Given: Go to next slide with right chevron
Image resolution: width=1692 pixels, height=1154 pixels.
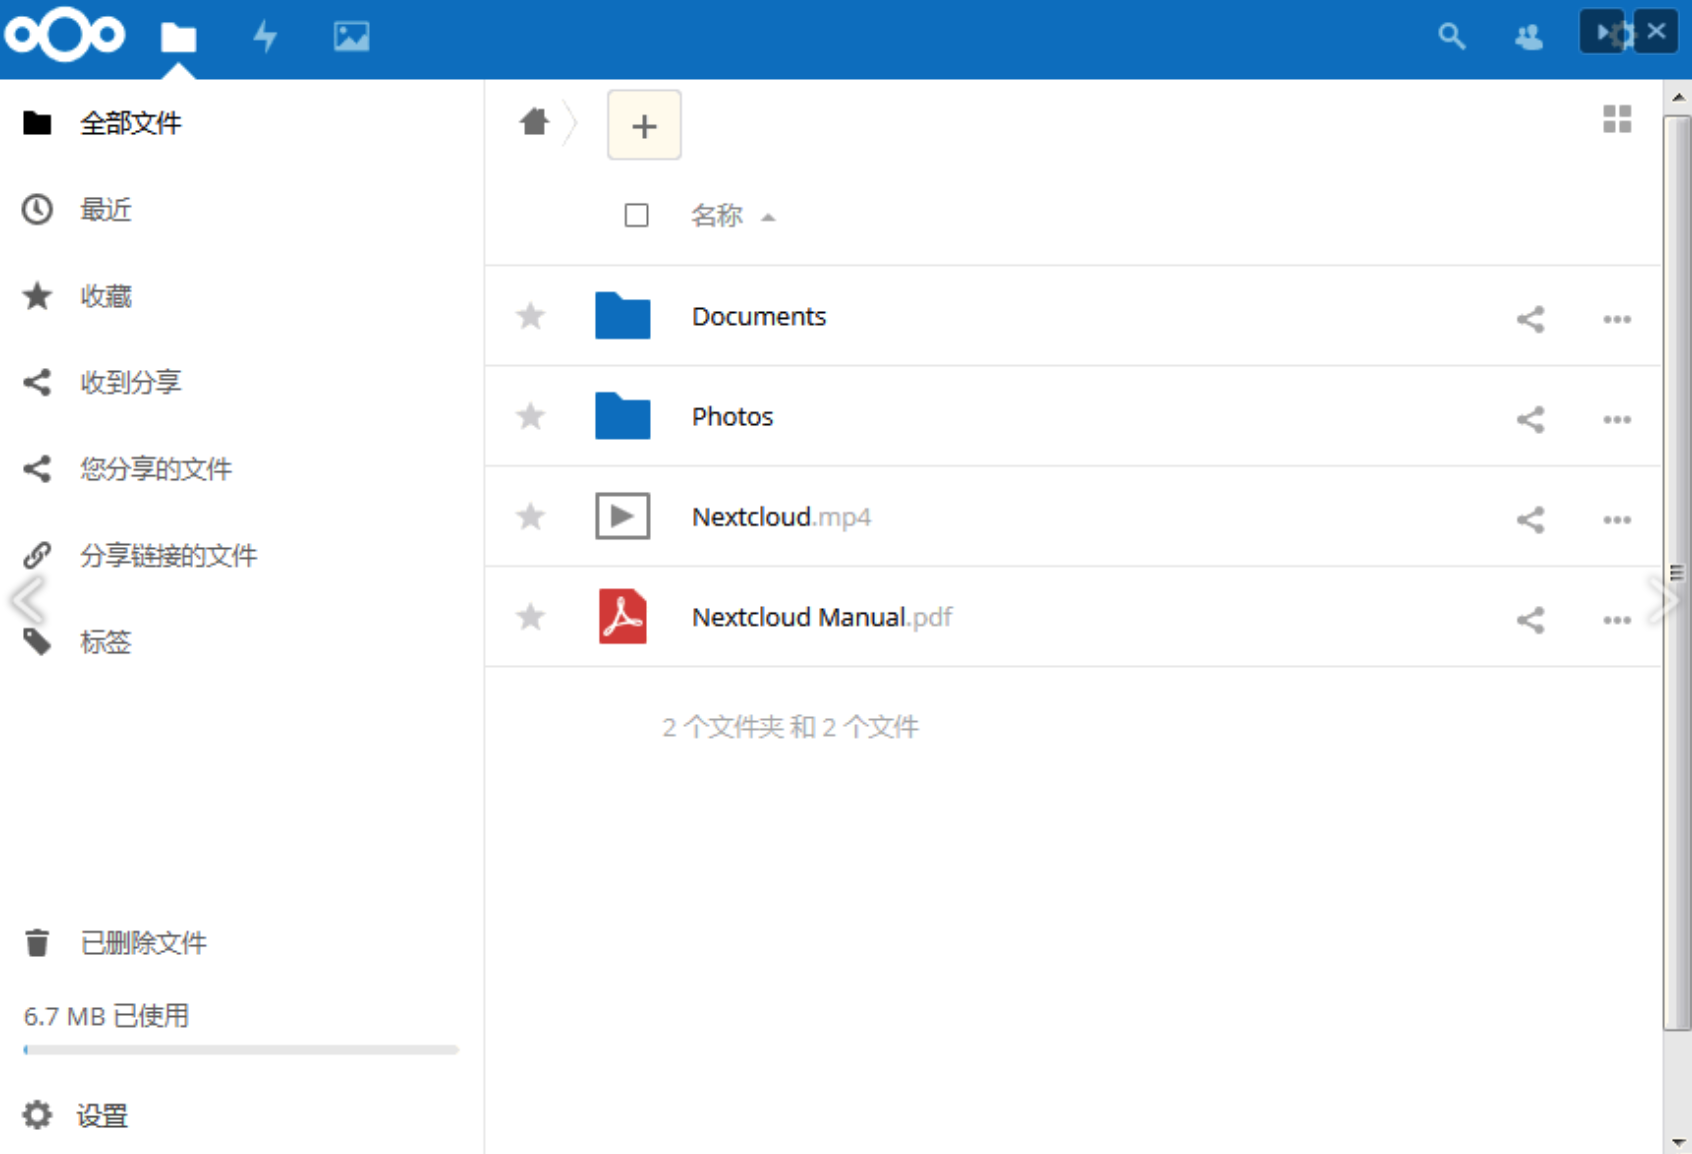Looking at the screenshot, I should [x=1664, y=601].
